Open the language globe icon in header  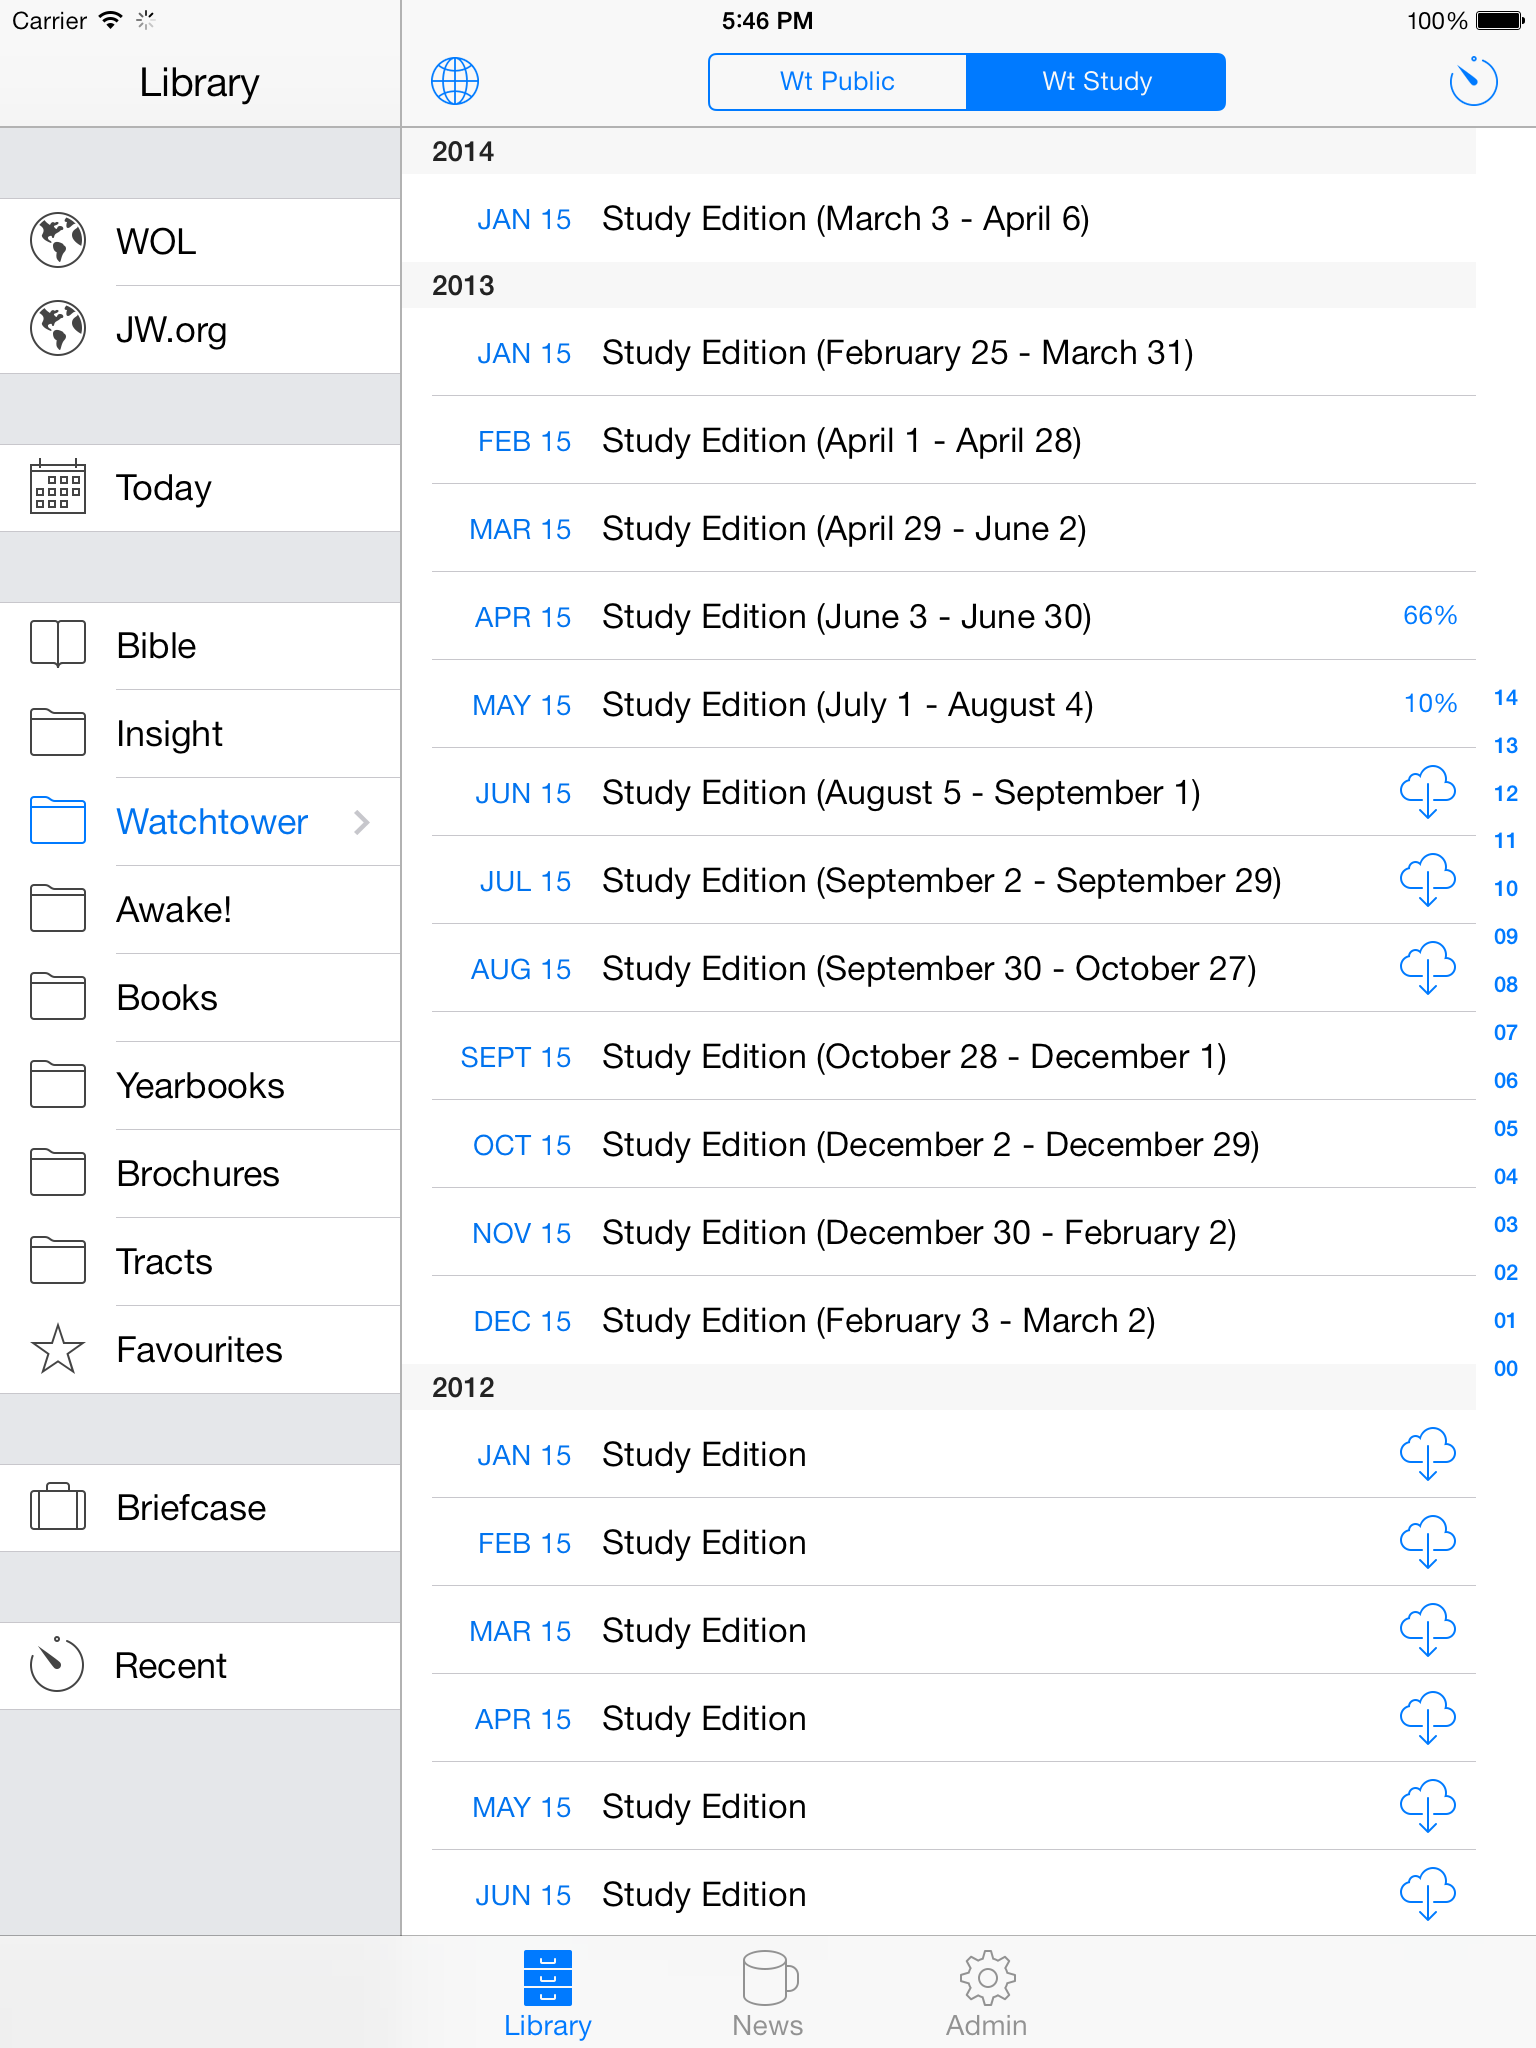(455, 81)
